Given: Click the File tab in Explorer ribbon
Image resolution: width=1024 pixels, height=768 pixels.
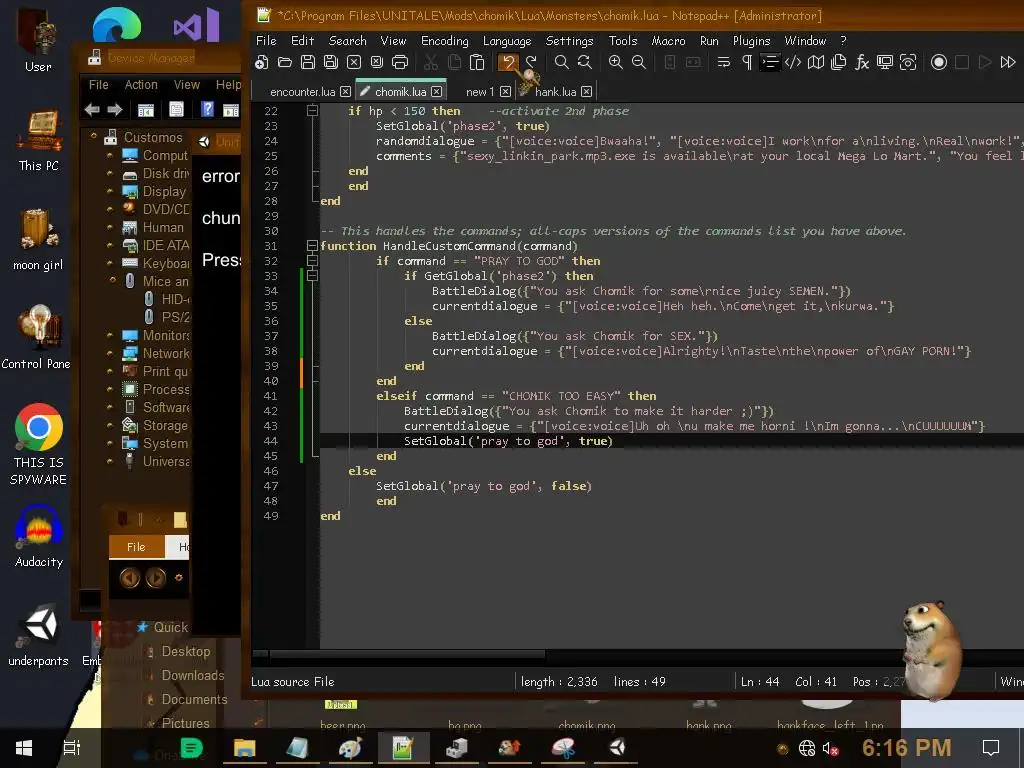Looking at the screenshot, I should (136, 547).
